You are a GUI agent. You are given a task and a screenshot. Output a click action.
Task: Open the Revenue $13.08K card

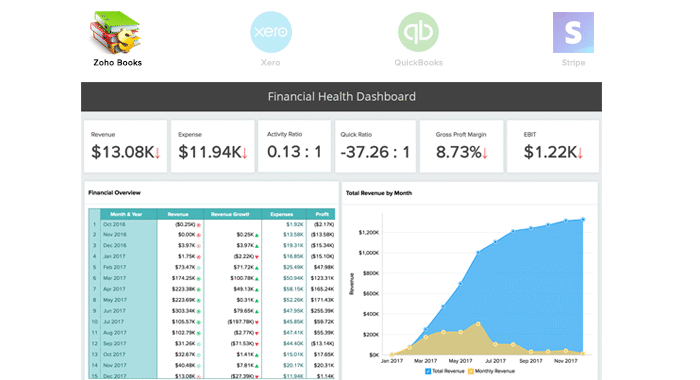click(125, 146)
